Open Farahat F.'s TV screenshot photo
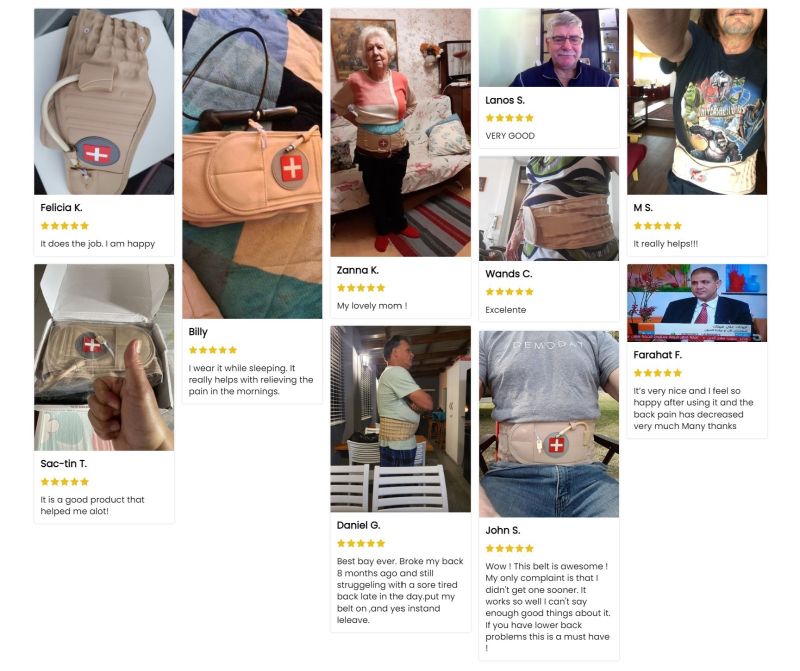The image size is (800, 671). coord(697,303)
